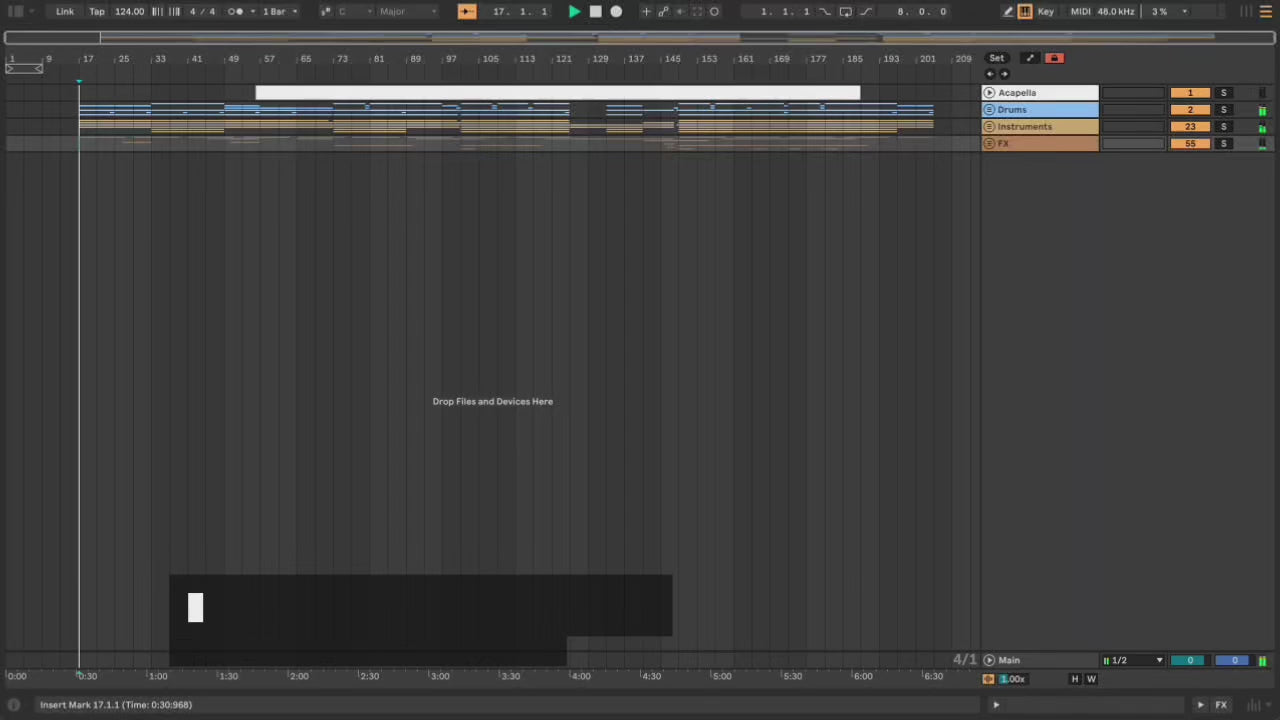Image resolution: width=1280 pixels, height=720 pixels.
Task: Click the Arrangement Record button
Action: pyautogui.click(x=616, y=12)
